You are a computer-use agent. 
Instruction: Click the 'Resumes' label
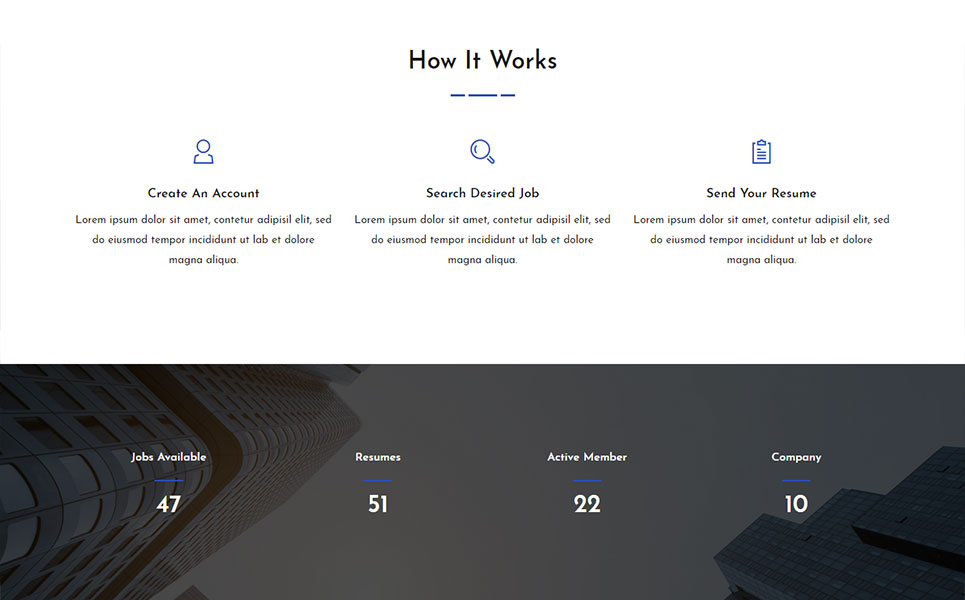tap(378, 457)
